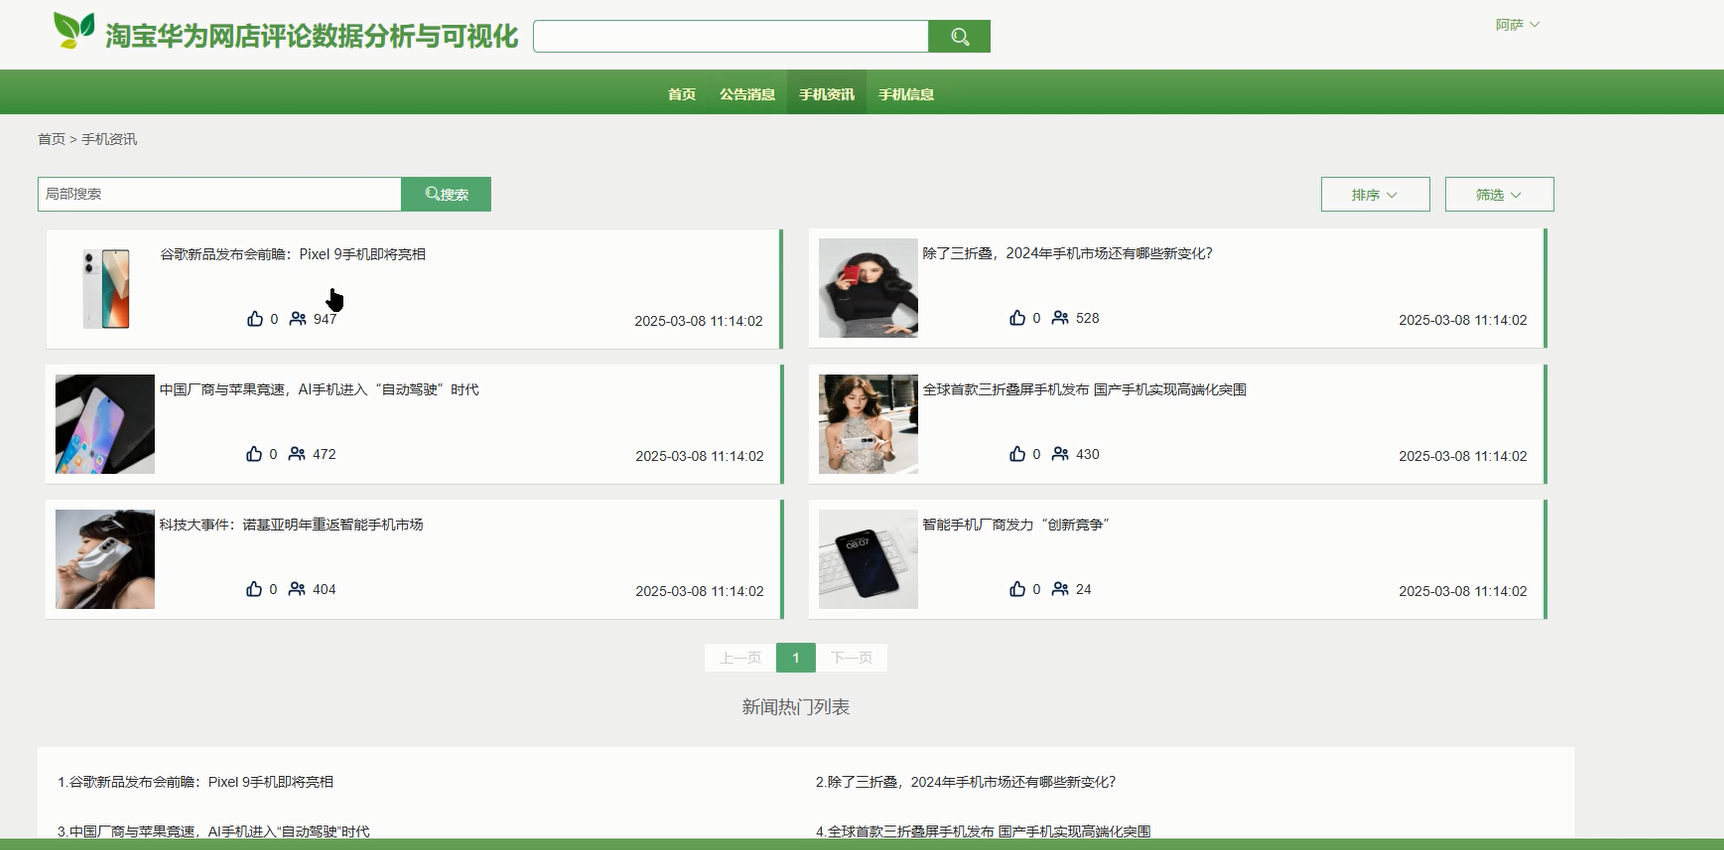The image size is (1724, 850).
Task: Click the magnifier search button in header
Action: tap(959, 37)
